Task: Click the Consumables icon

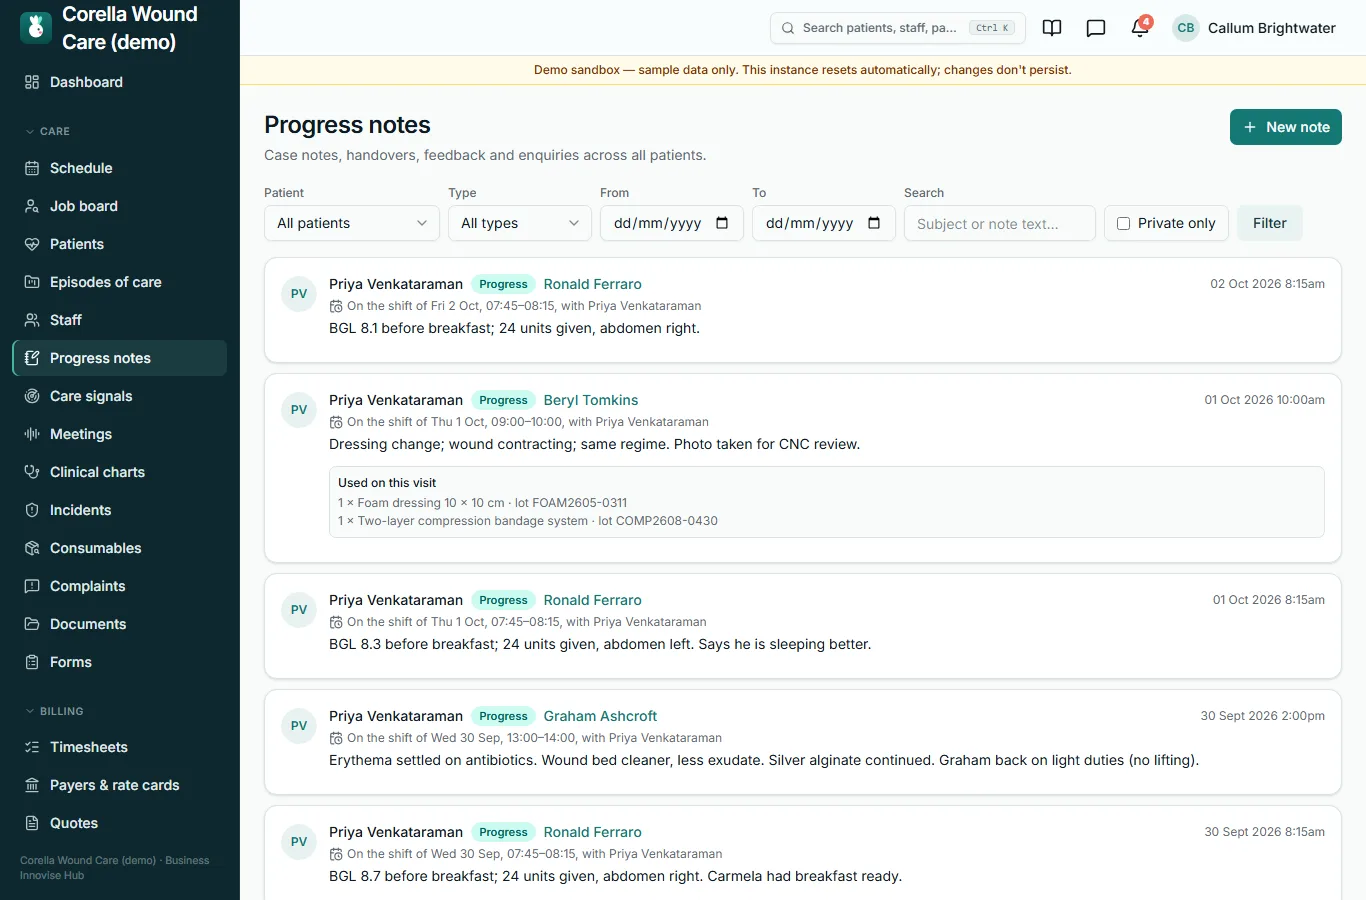Action: 32,548
